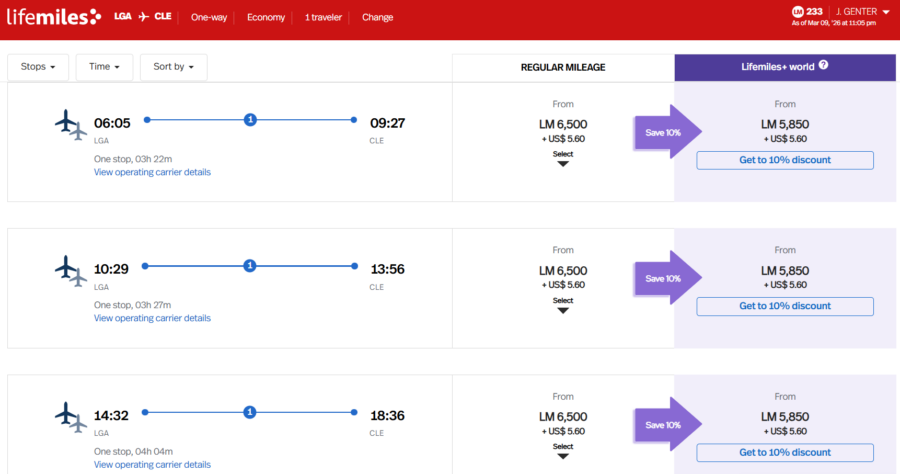The width and height of the screenshot is (900, 474).
Task: Click the 18:36 arrival time
Action: point(387,415)
